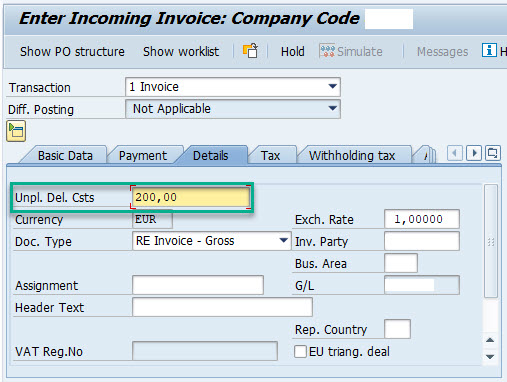
Task: Click Show worklist button
Action: (x=181, y=52)
